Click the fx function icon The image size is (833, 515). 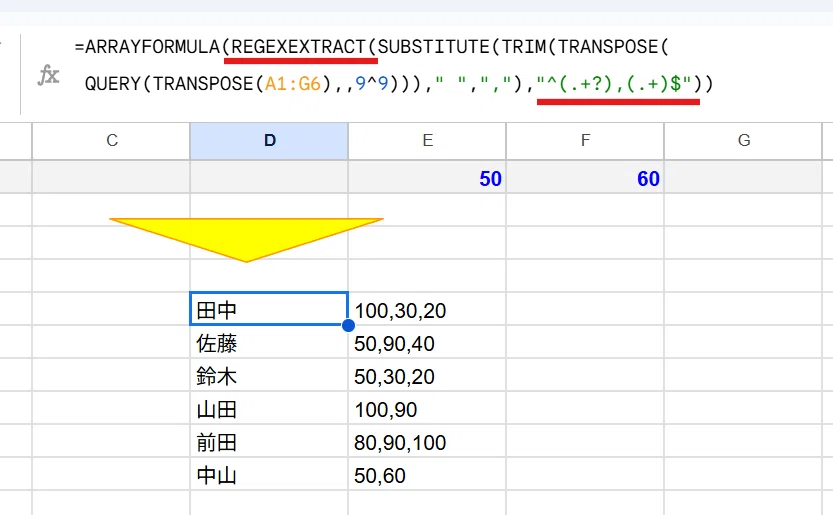(x=48, y=75)
